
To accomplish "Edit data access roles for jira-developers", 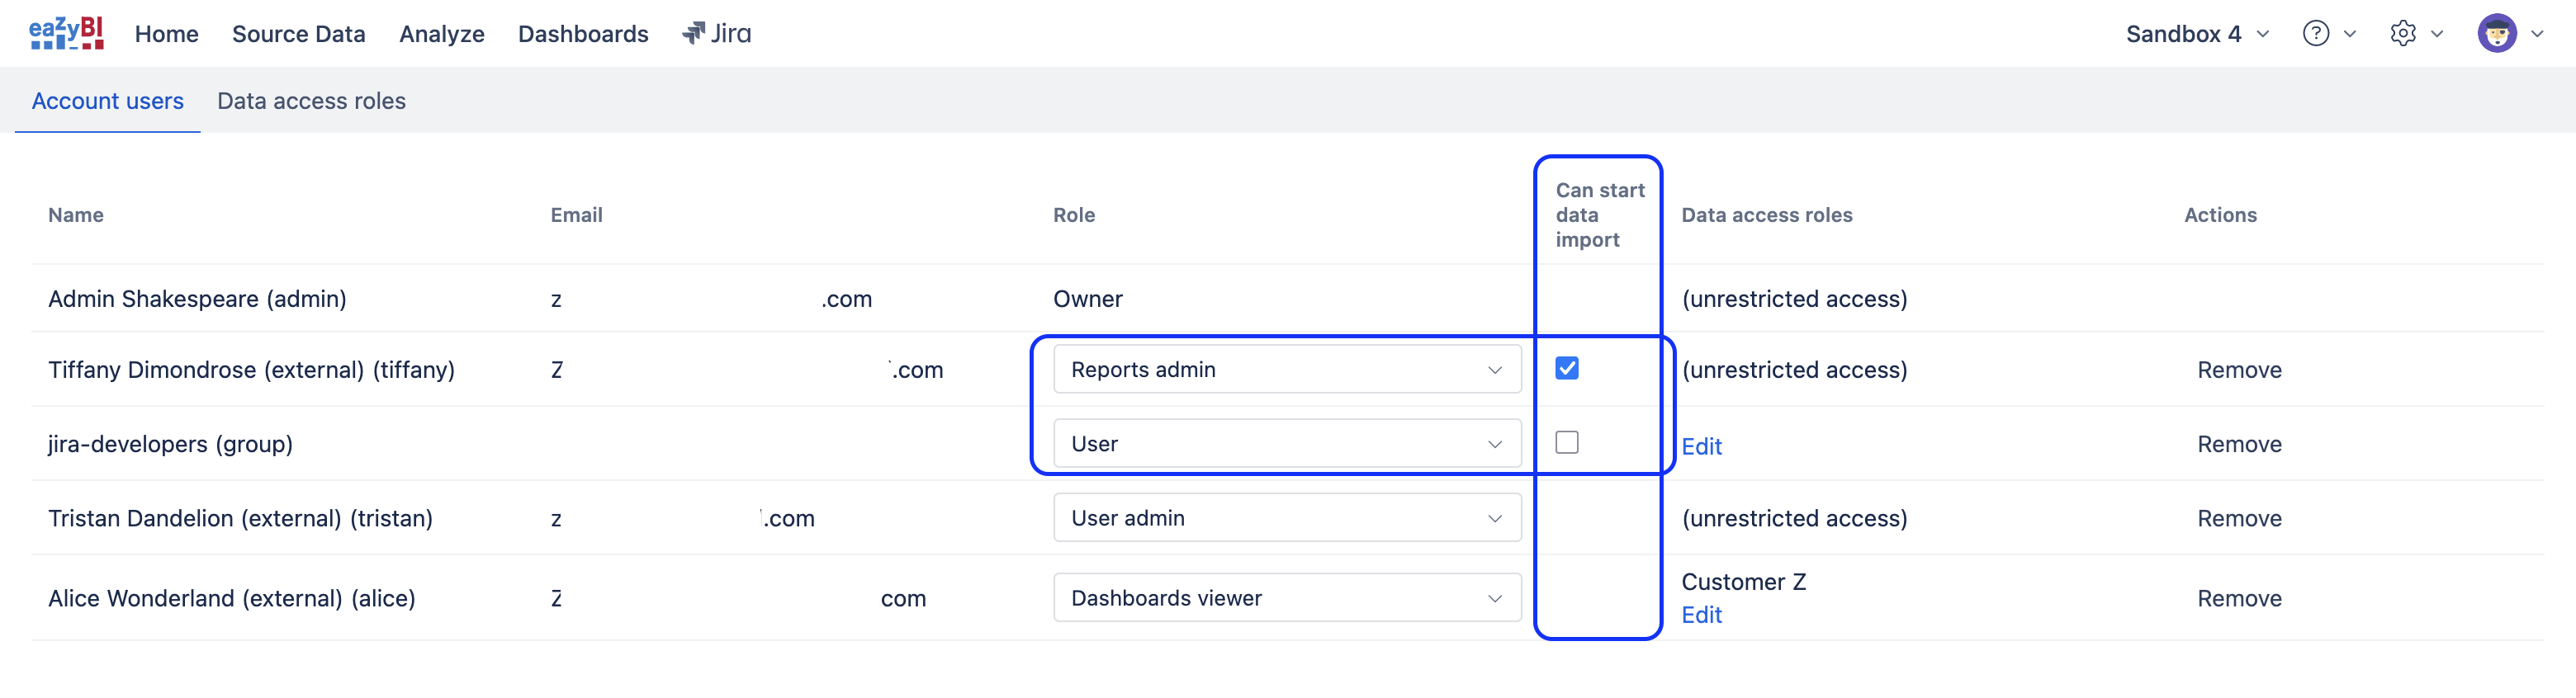I will tap(1701, 446).
